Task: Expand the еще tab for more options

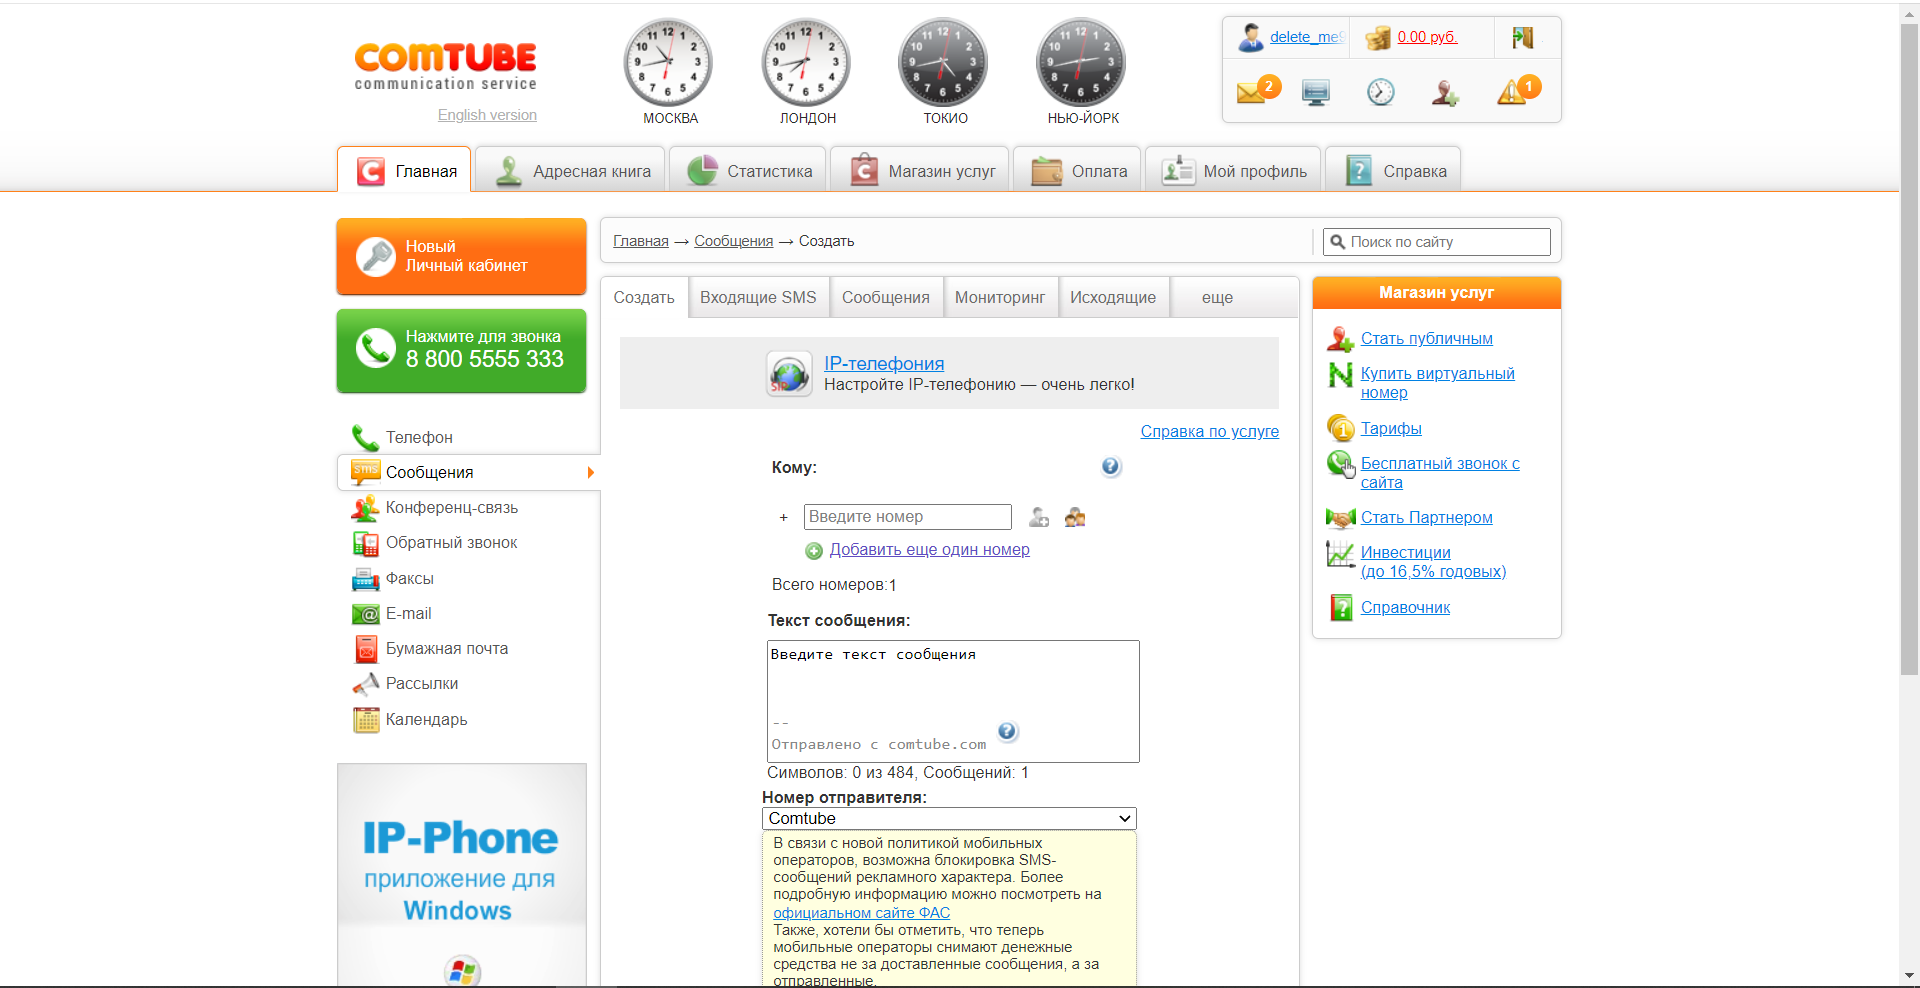Action: coord(1217,297)
